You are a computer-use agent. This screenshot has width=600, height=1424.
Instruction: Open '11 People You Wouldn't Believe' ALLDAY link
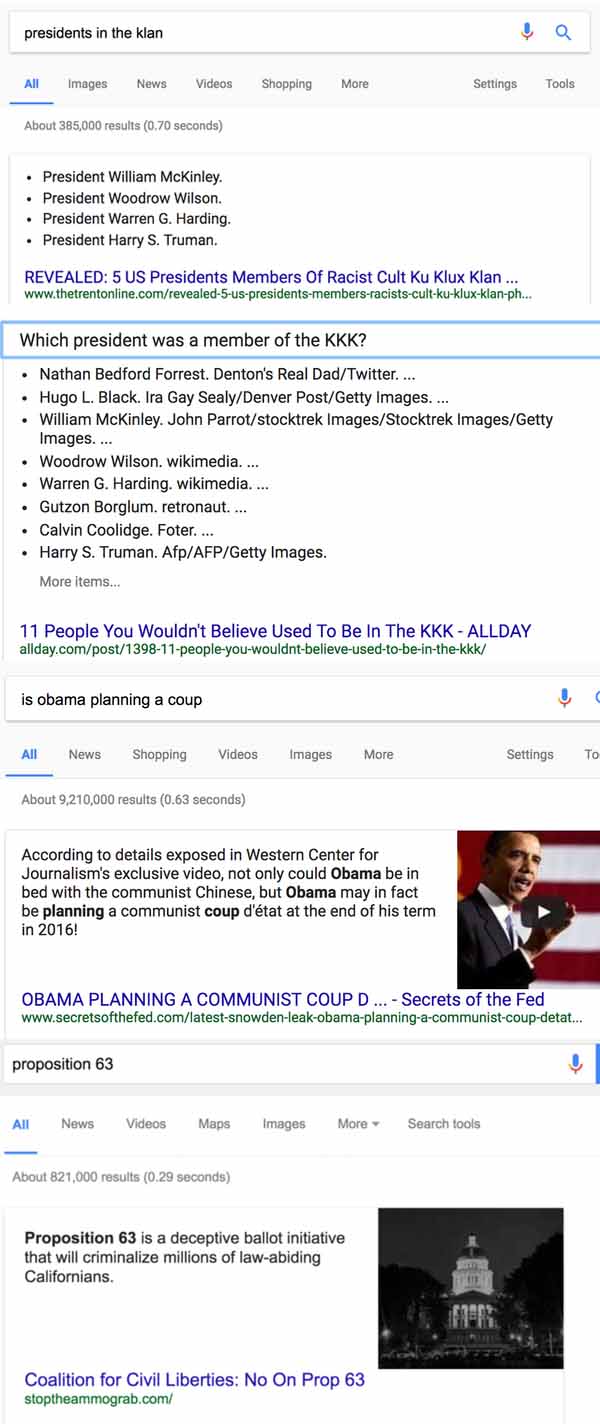275,631
